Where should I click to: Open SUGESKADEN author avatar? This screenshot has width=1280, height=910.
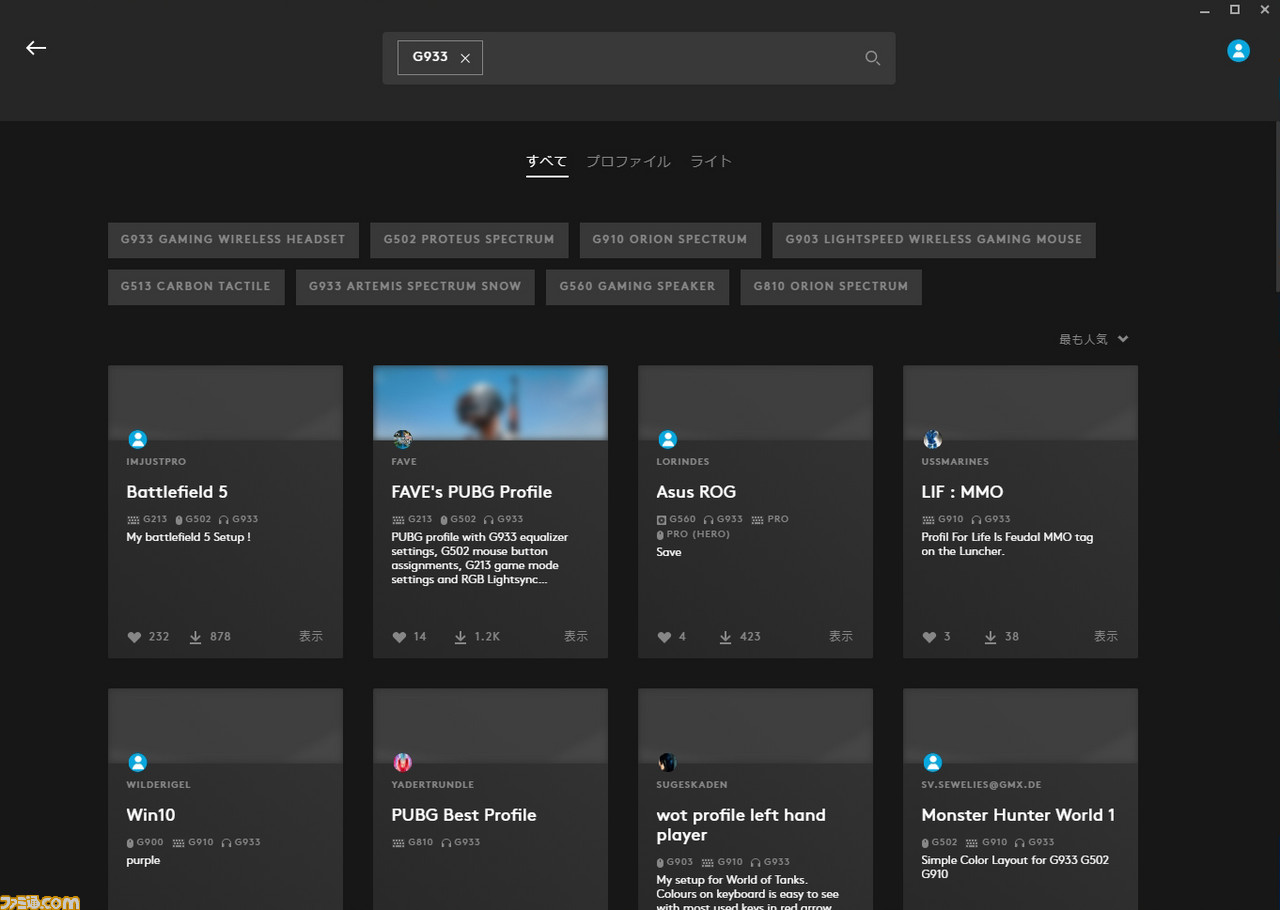pyautogui.click(x=668, y=762)
